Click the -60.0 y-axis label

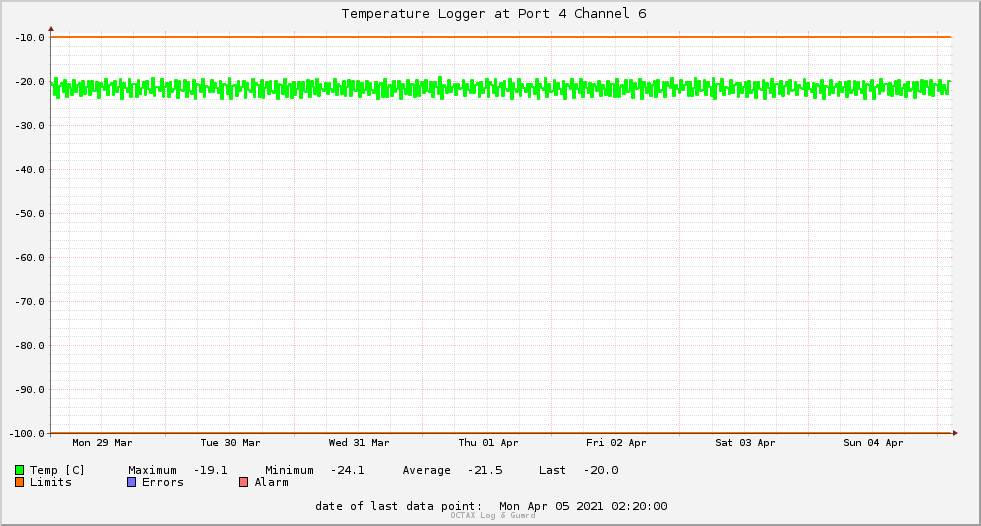point(29,258)
